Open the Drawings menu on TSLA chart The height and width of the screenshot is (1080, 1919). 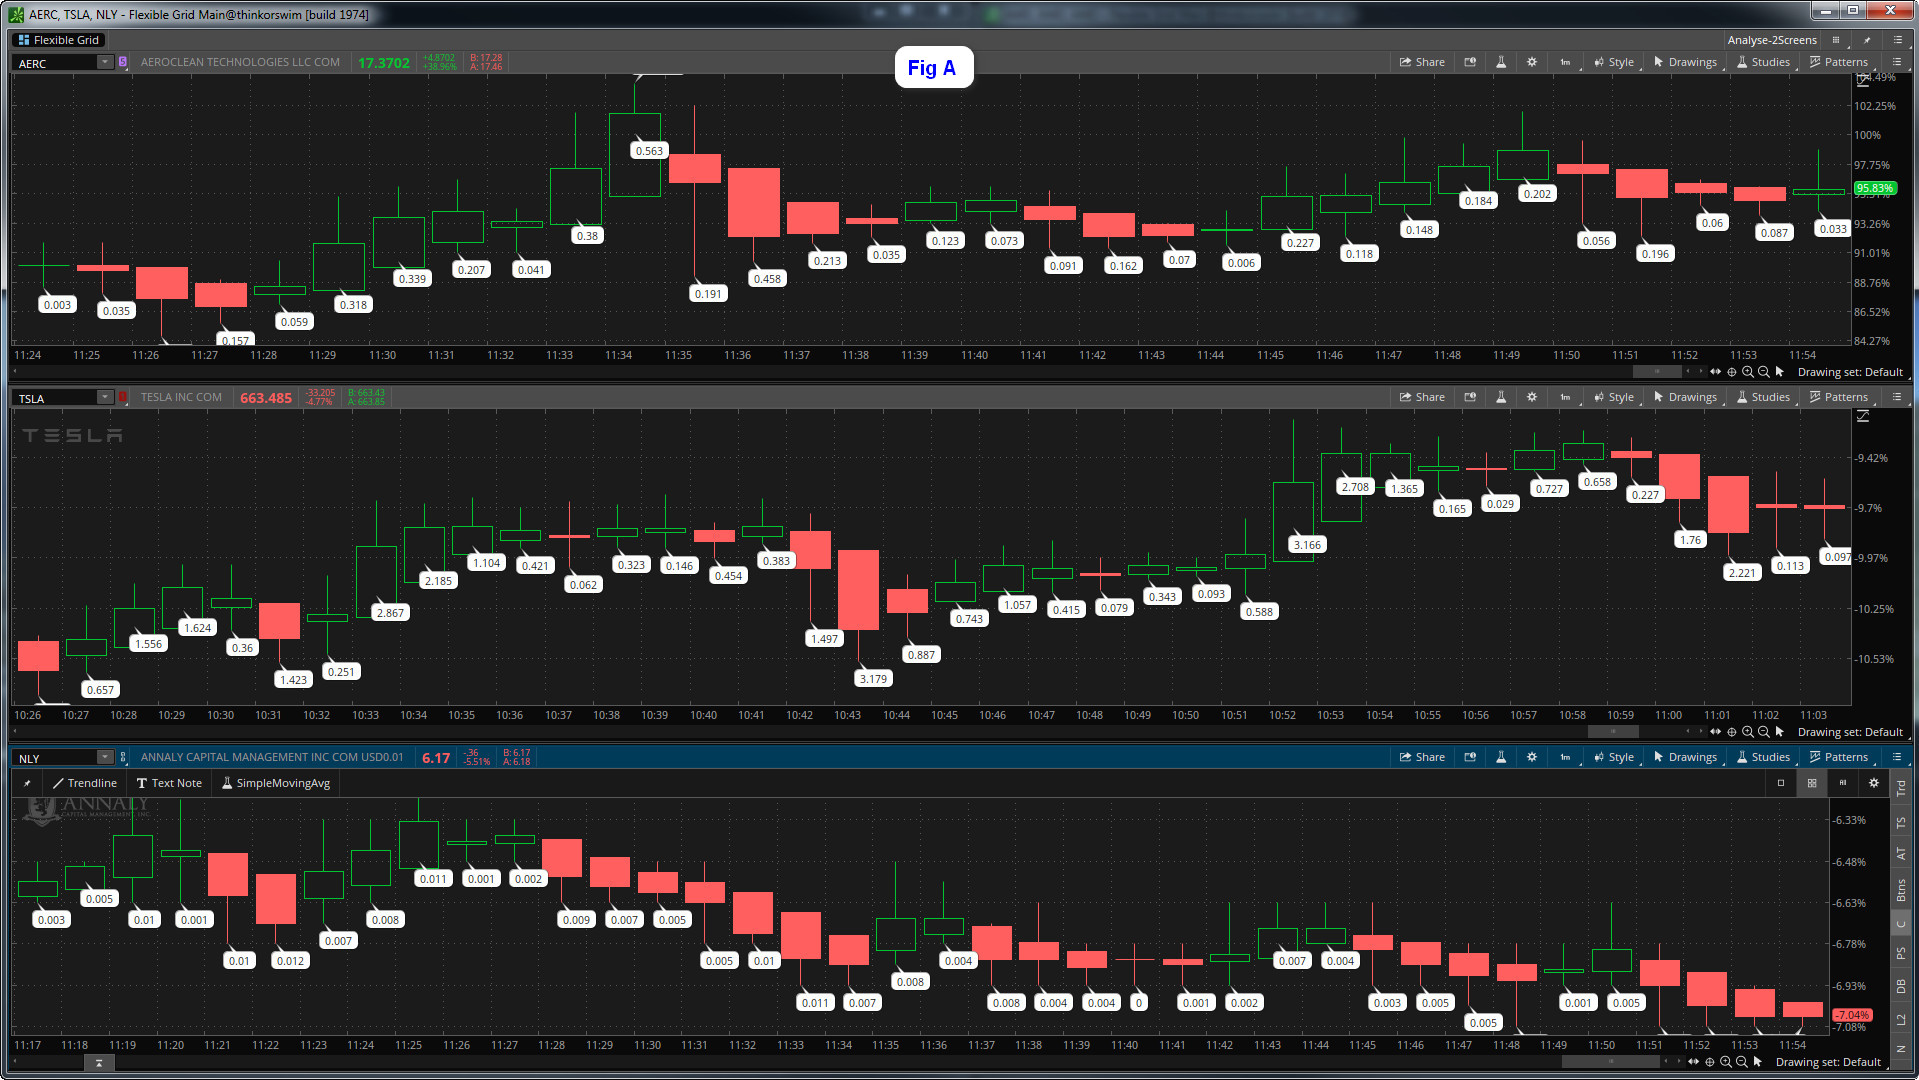click(x=1686, y=397)
